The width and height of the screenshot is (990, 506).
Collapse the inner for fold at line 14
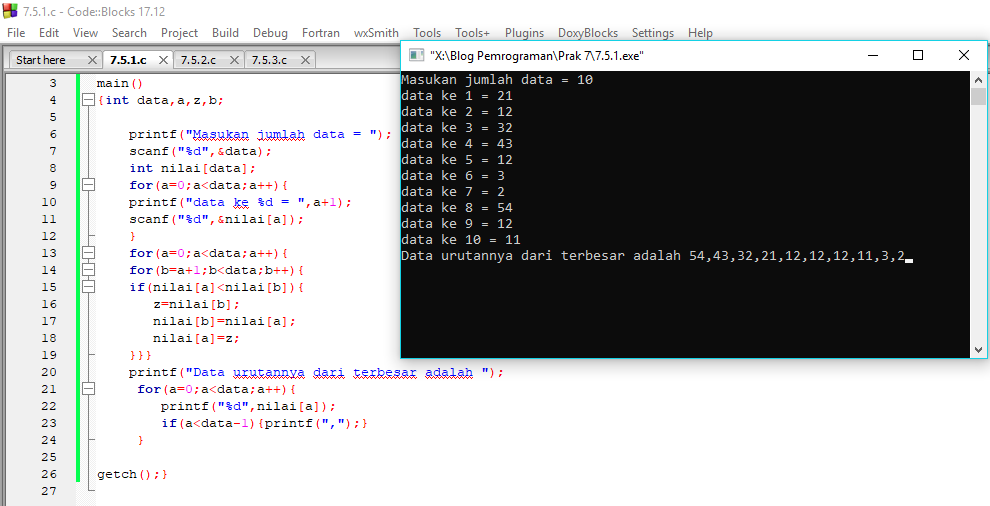tap(88, 270)
